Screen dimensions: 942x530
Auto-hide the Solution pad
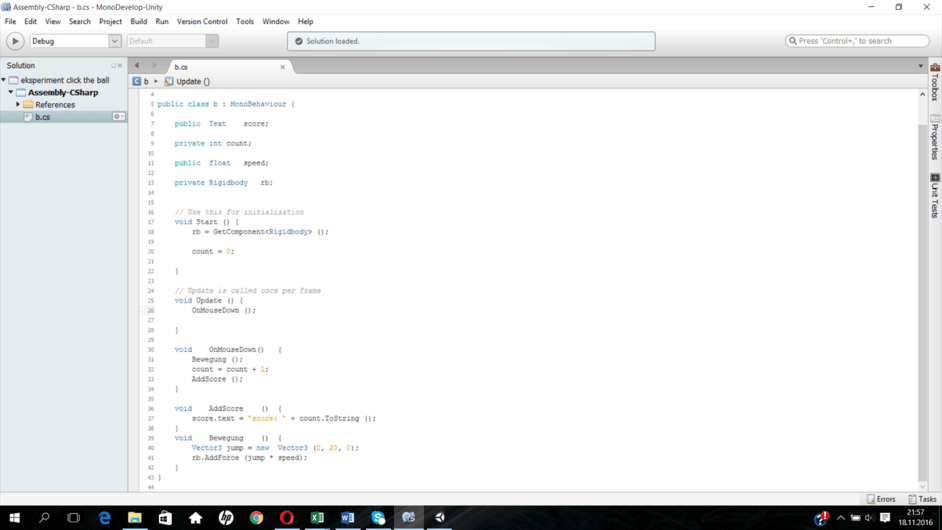[114, 65]
